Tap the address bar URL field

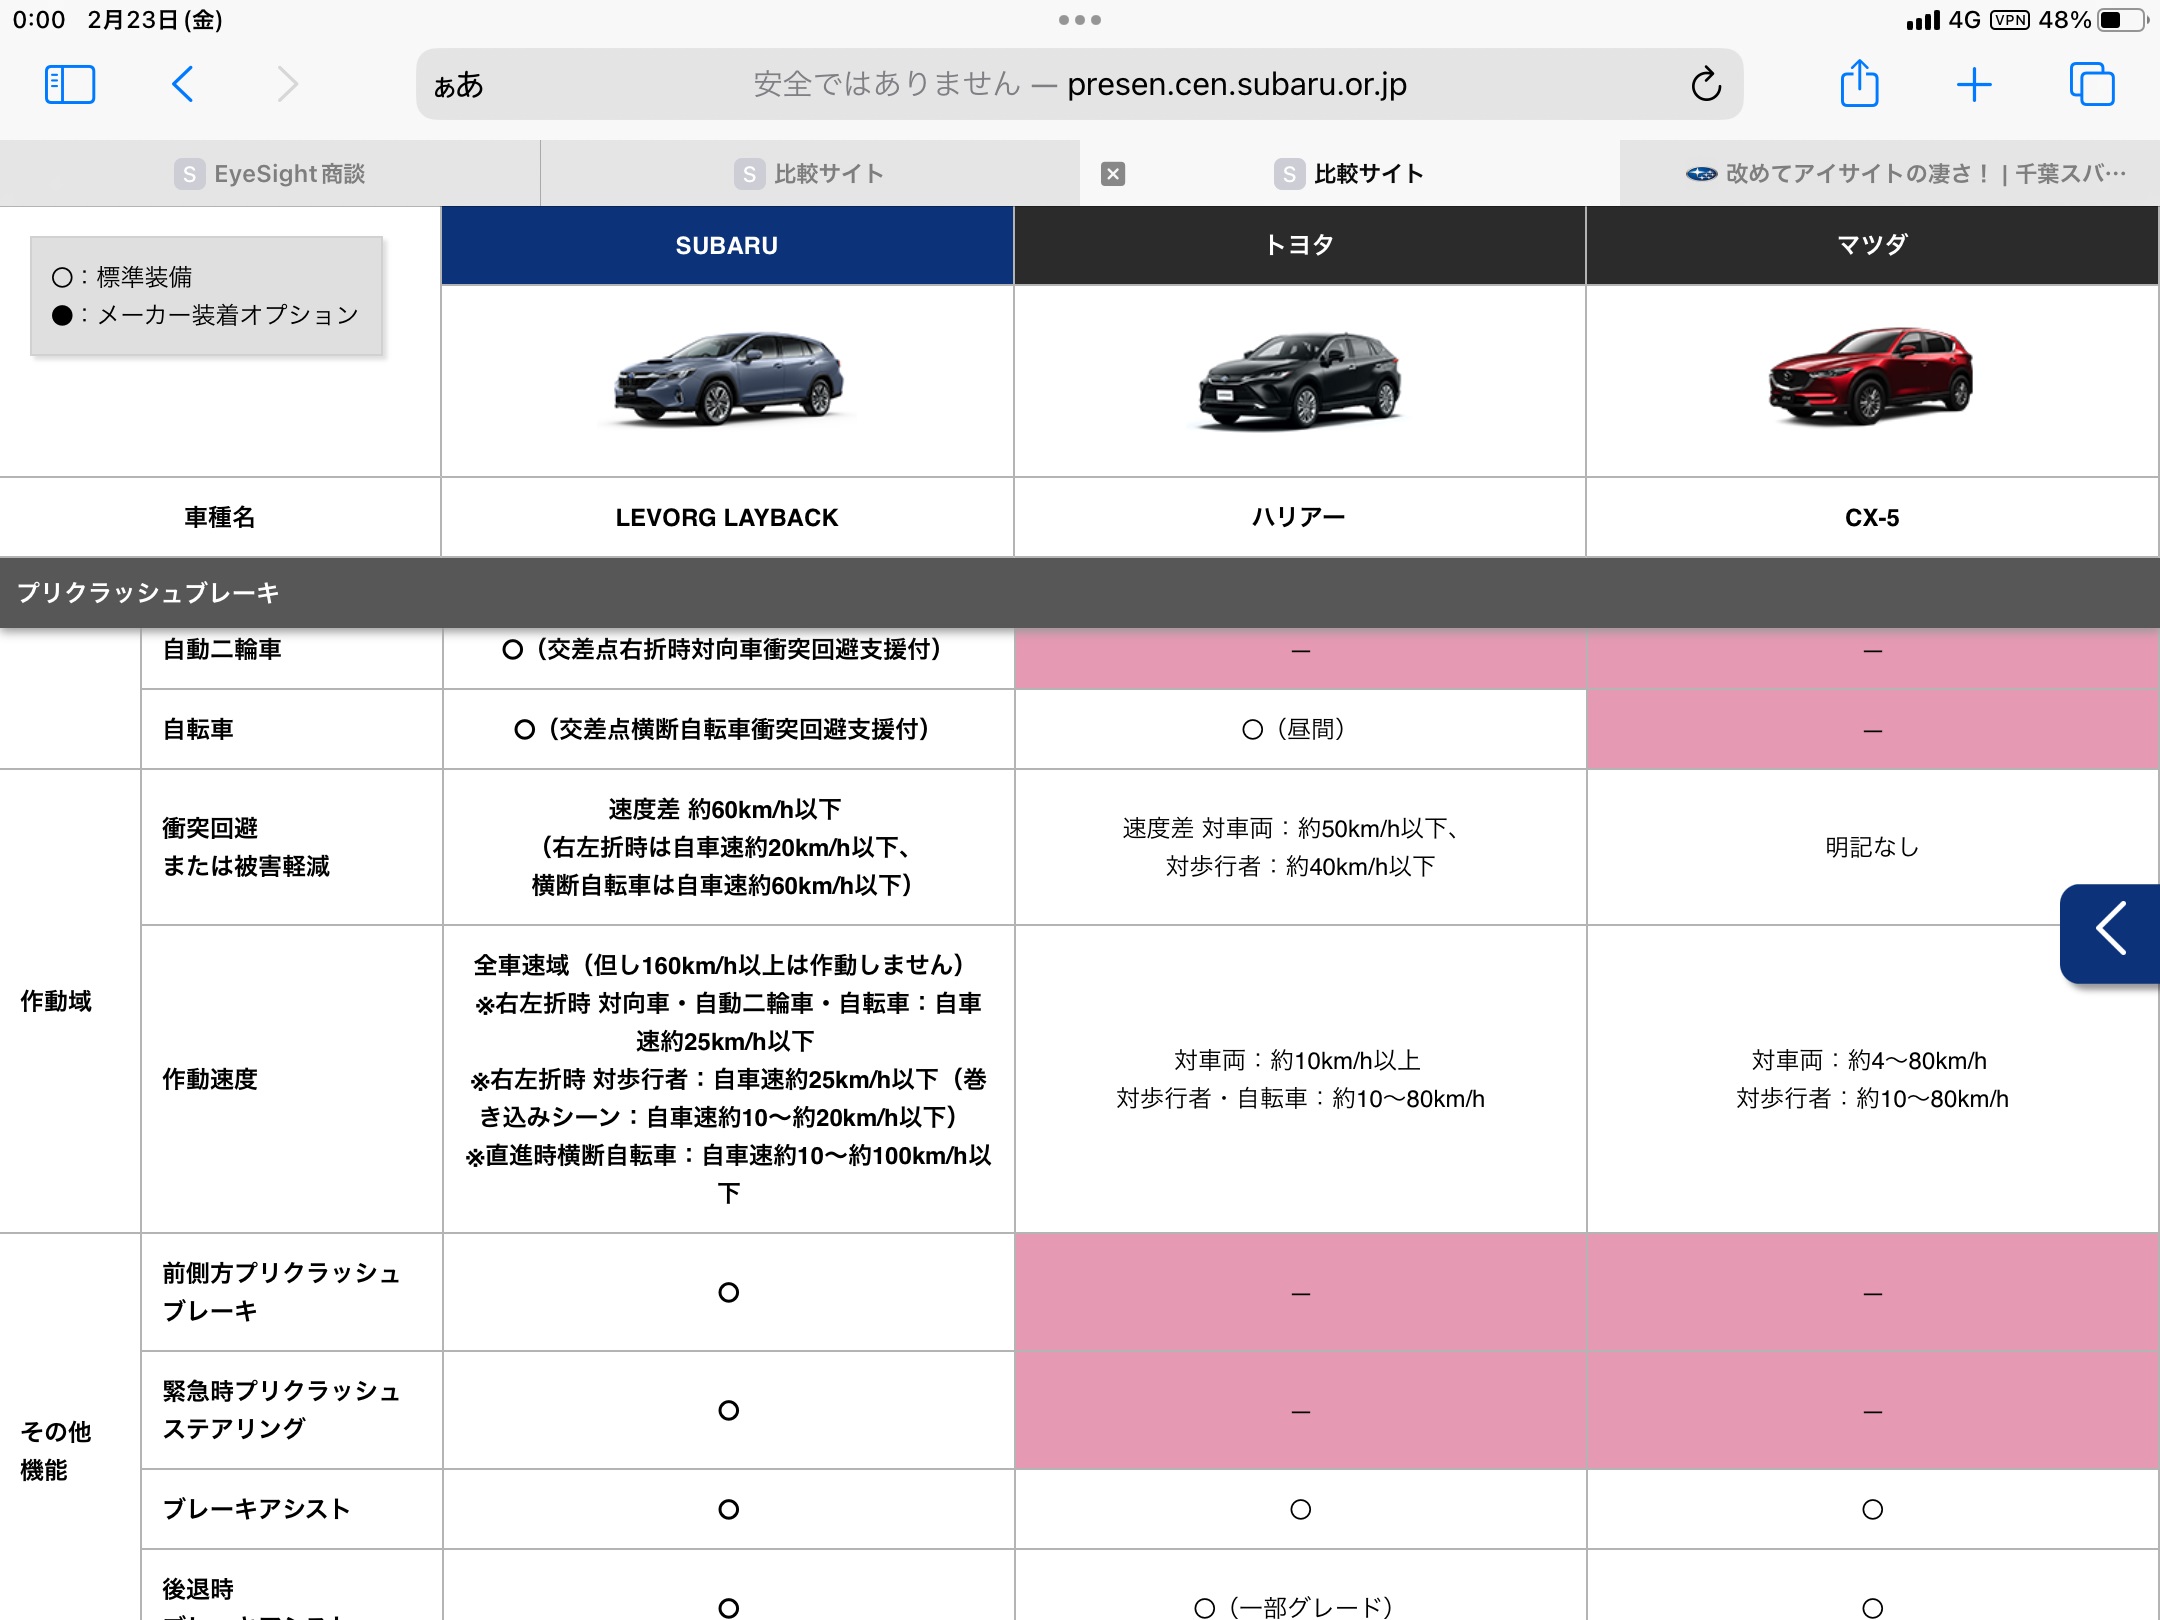[1080, 84]
